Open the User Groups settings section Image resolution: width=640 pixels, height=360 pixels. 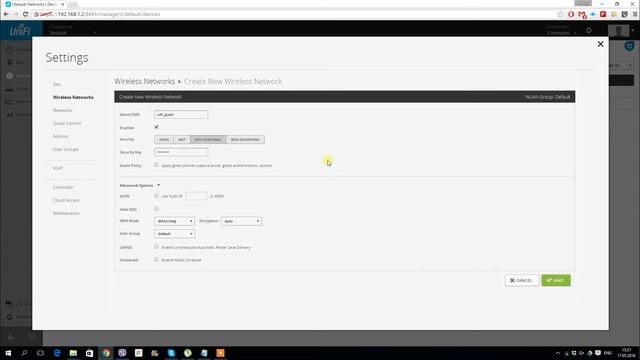tap(65, 149)
